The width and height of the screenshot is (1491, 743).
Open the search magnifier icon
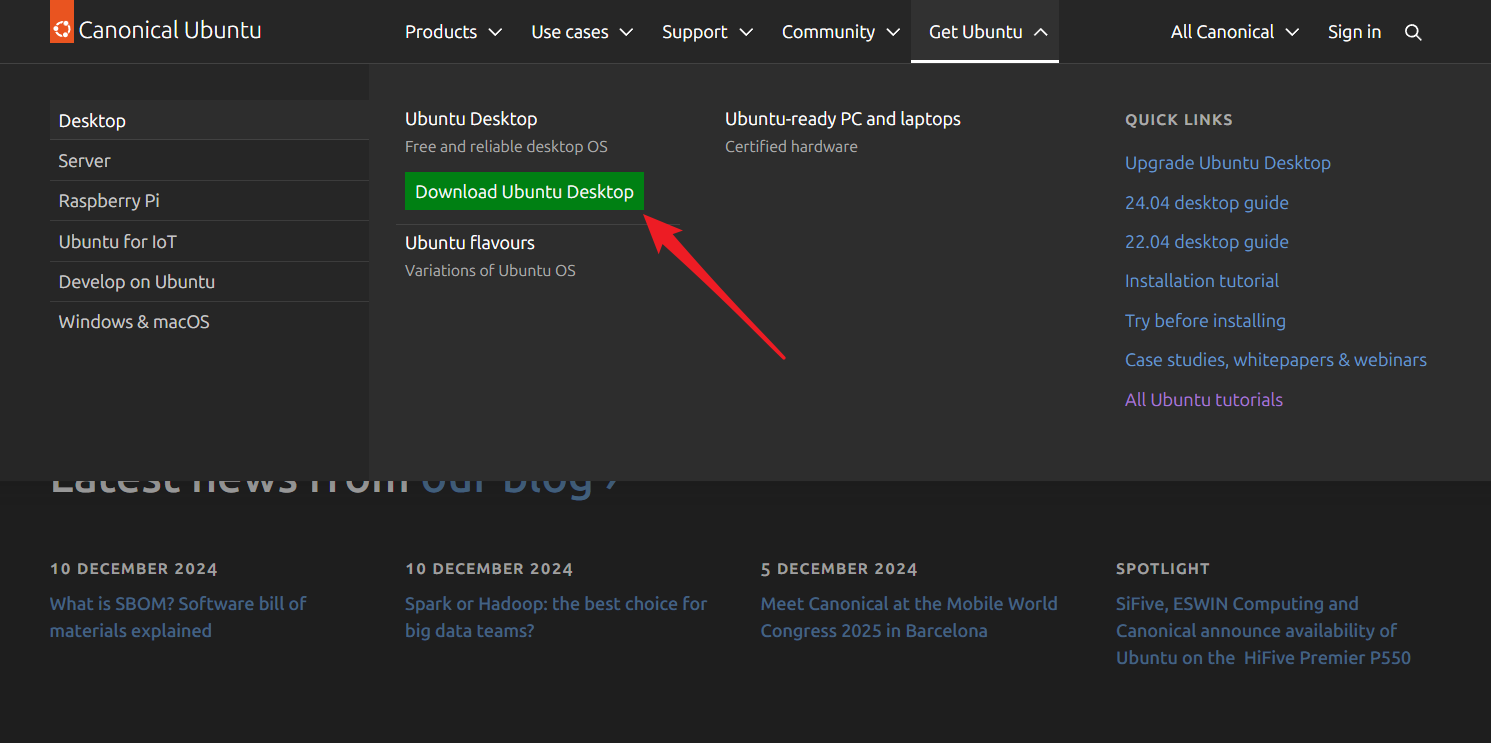pos(1413,32)
